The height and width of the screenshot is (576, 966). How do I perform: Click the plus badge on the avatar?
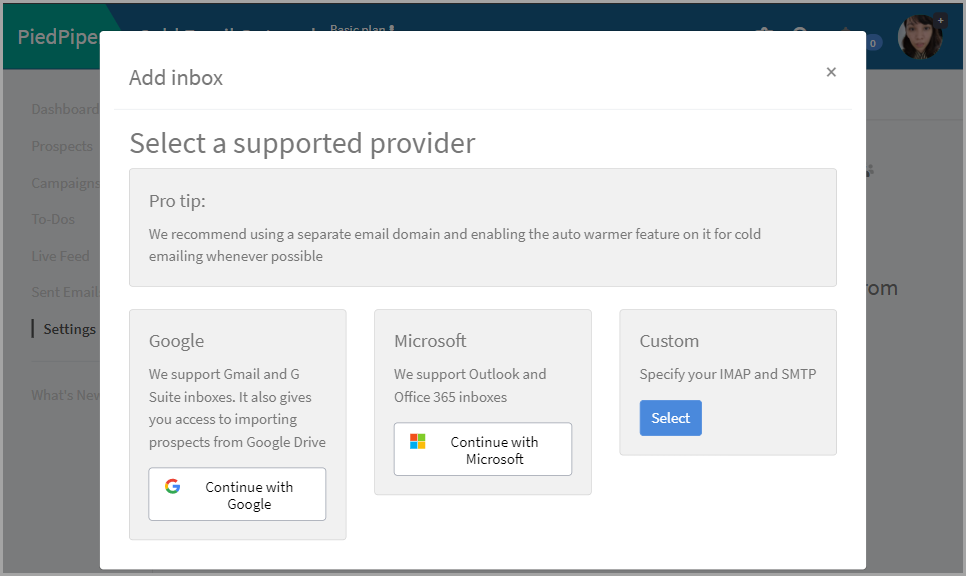(x=940, y=20)
